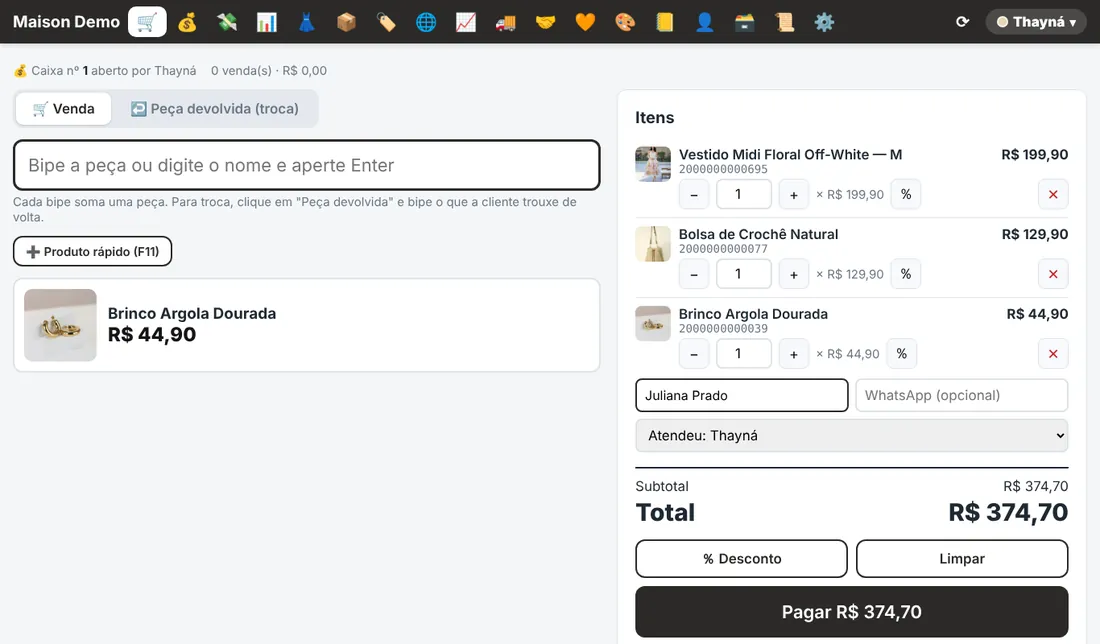Click the 'WhatsApp (opcional)' field

[962, 395]
